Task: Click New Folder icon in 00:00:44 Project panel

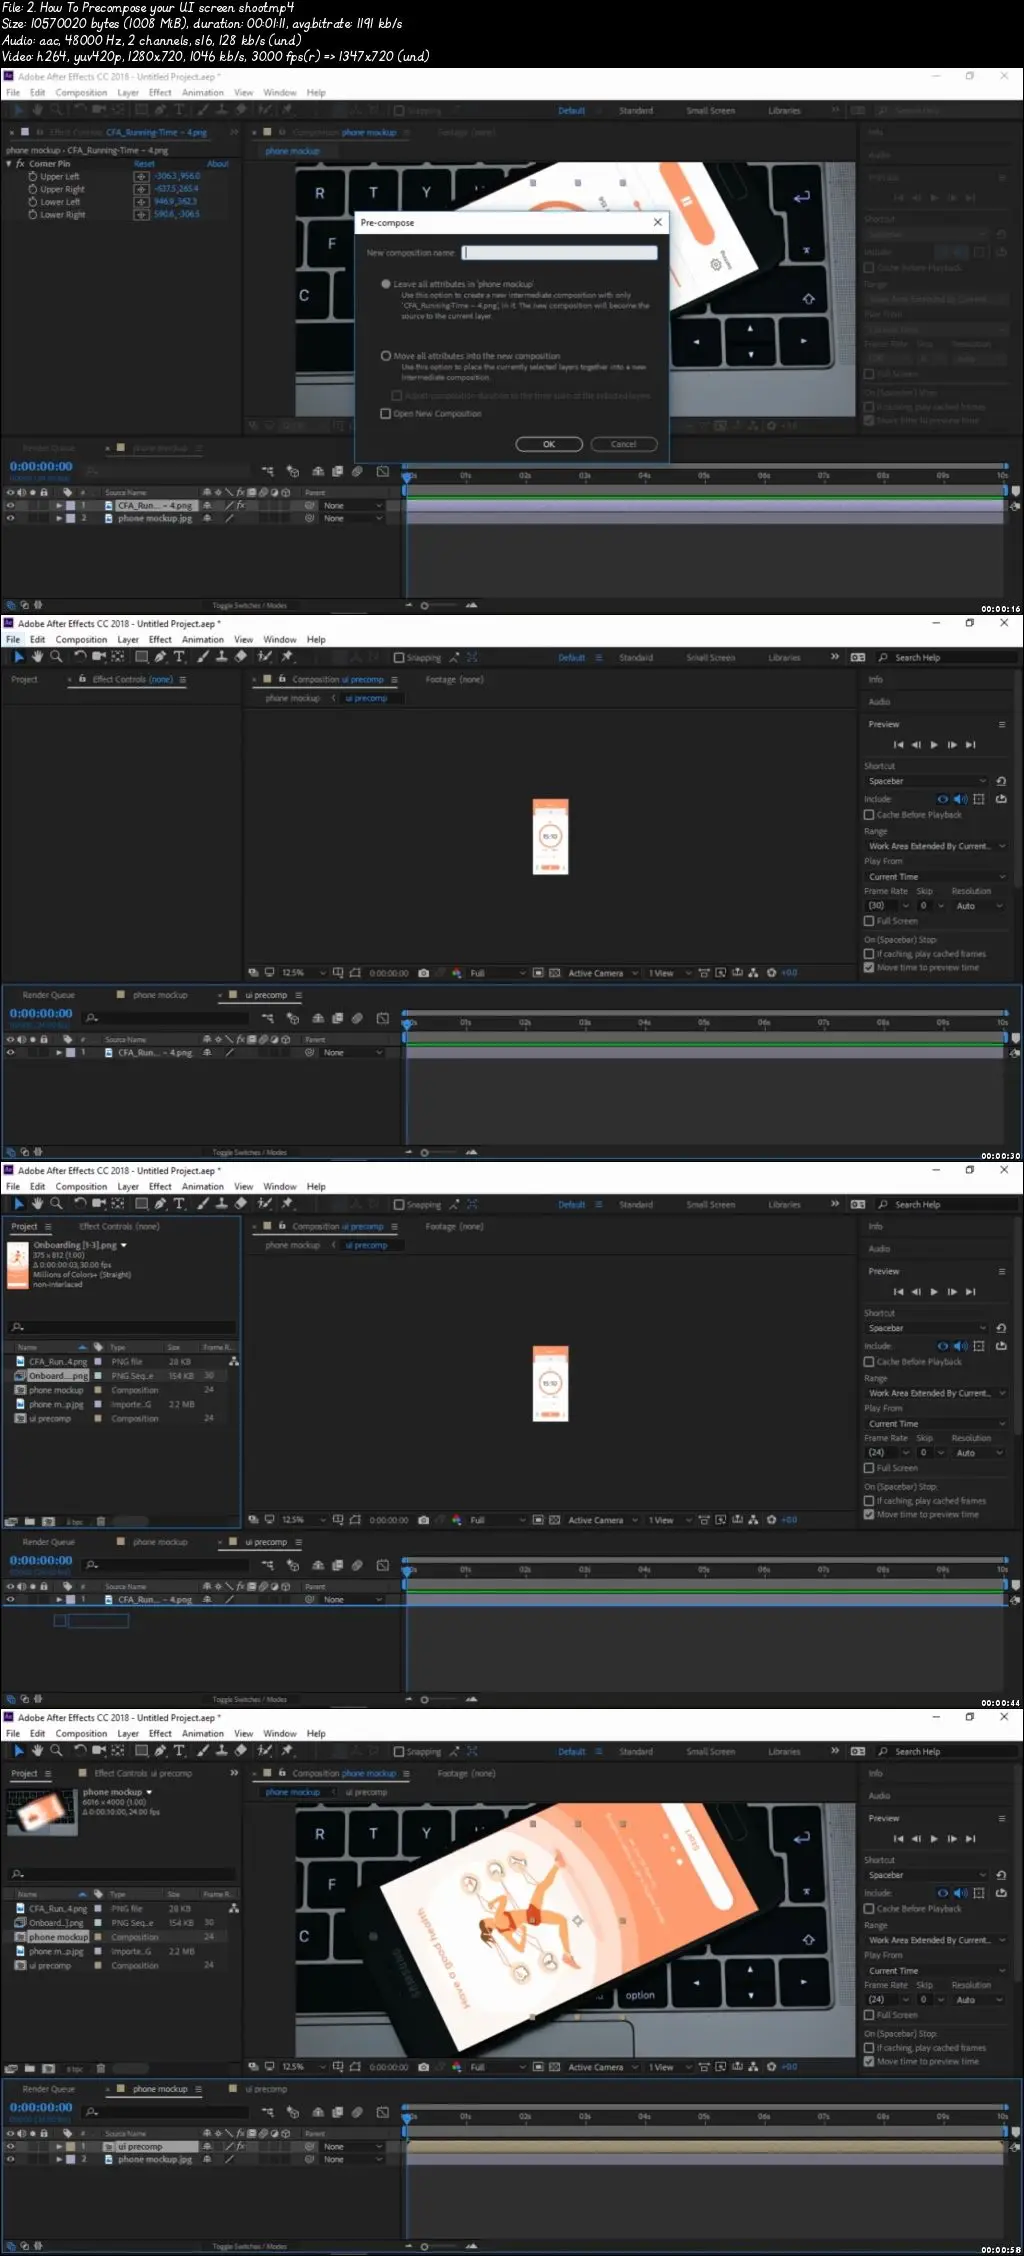Action: pos(30,1521)
